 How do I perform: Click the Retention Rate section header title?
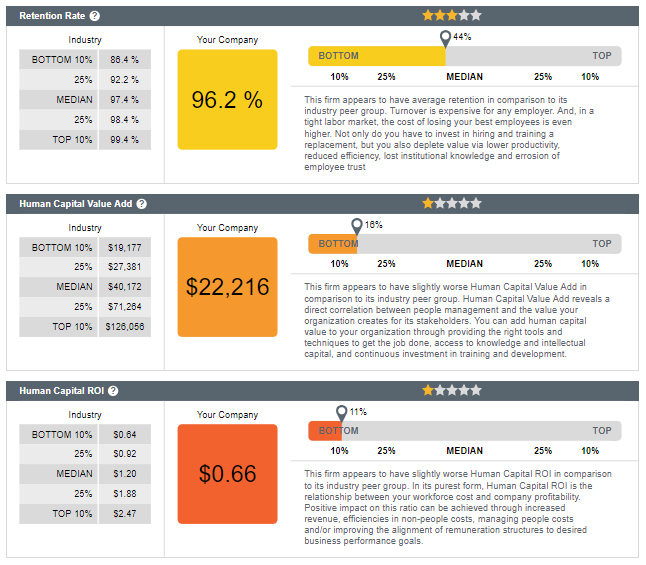click(52, 16)
